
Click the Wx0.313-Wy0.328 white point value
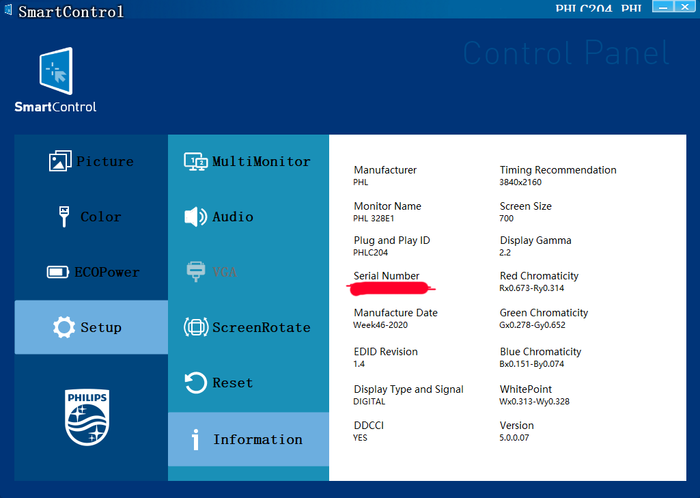pos(534,402)
